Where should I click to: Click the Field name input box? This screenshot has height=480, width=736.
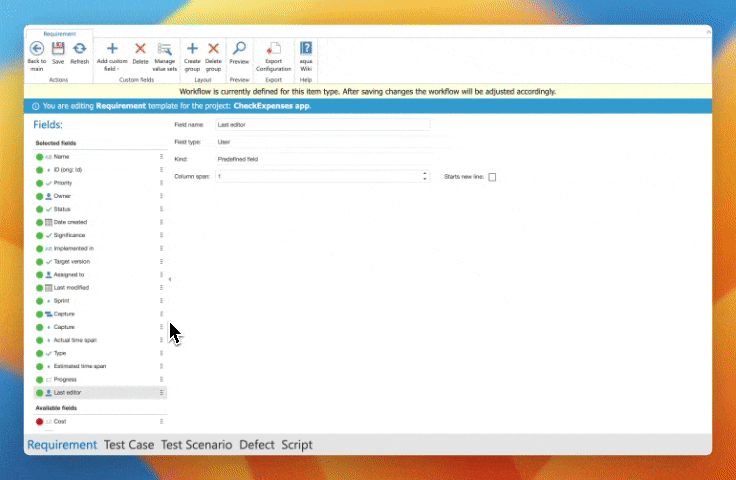click(322, 125)
